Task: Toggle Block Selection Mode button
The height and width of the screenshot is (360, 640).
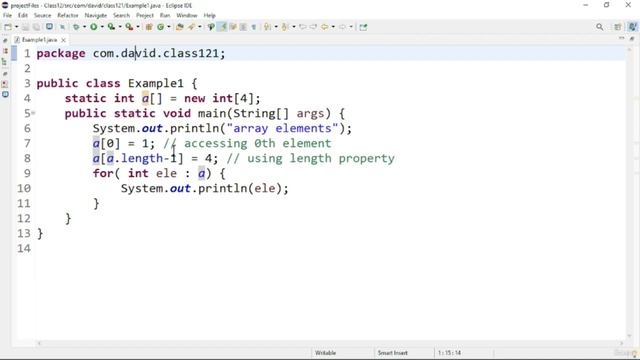Action: pyautogui.click(x=243, y=27)
